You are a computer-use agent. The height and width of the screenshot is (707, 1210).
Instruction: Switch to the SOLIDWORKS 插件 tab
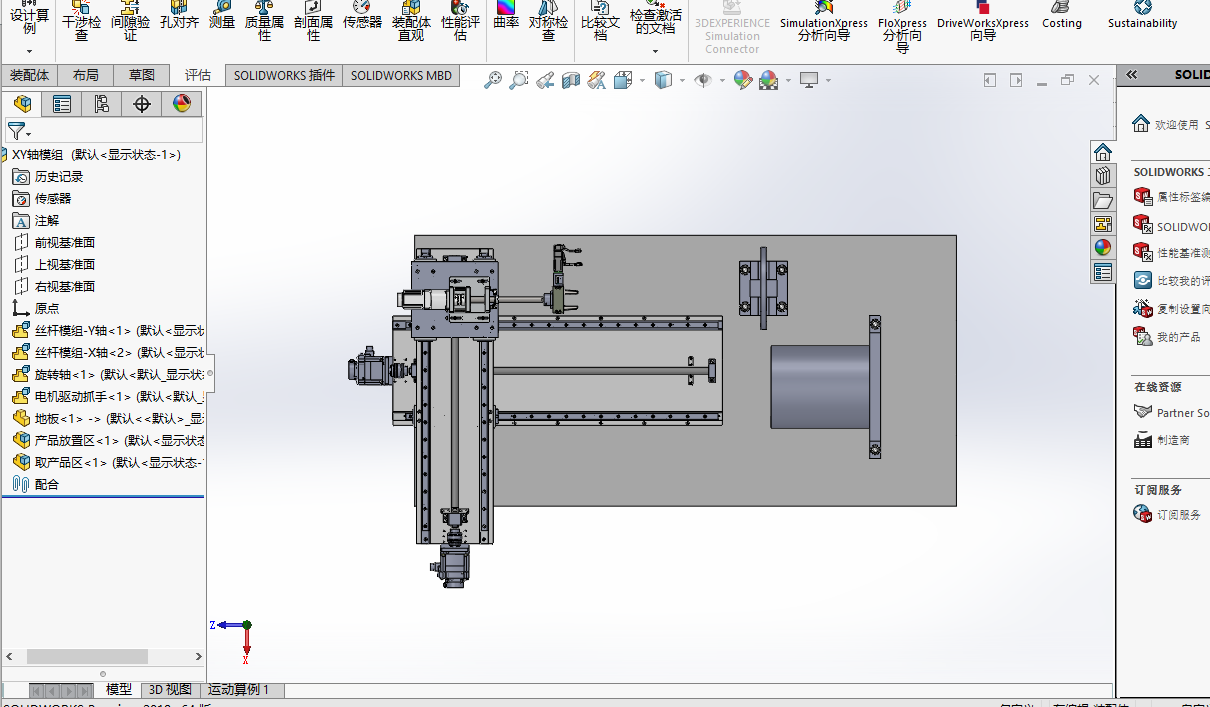pos(284,75)
